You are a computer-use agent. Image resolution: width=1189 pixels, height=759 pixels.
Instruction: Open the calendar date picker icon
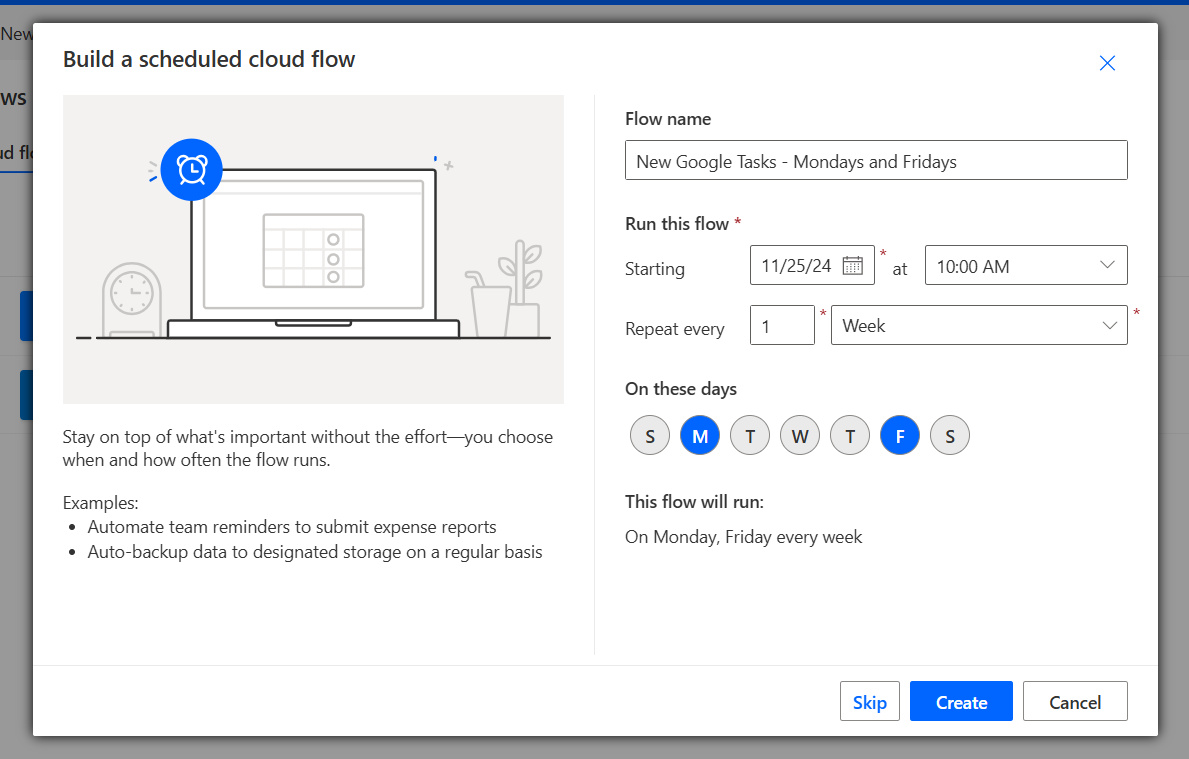852,265
